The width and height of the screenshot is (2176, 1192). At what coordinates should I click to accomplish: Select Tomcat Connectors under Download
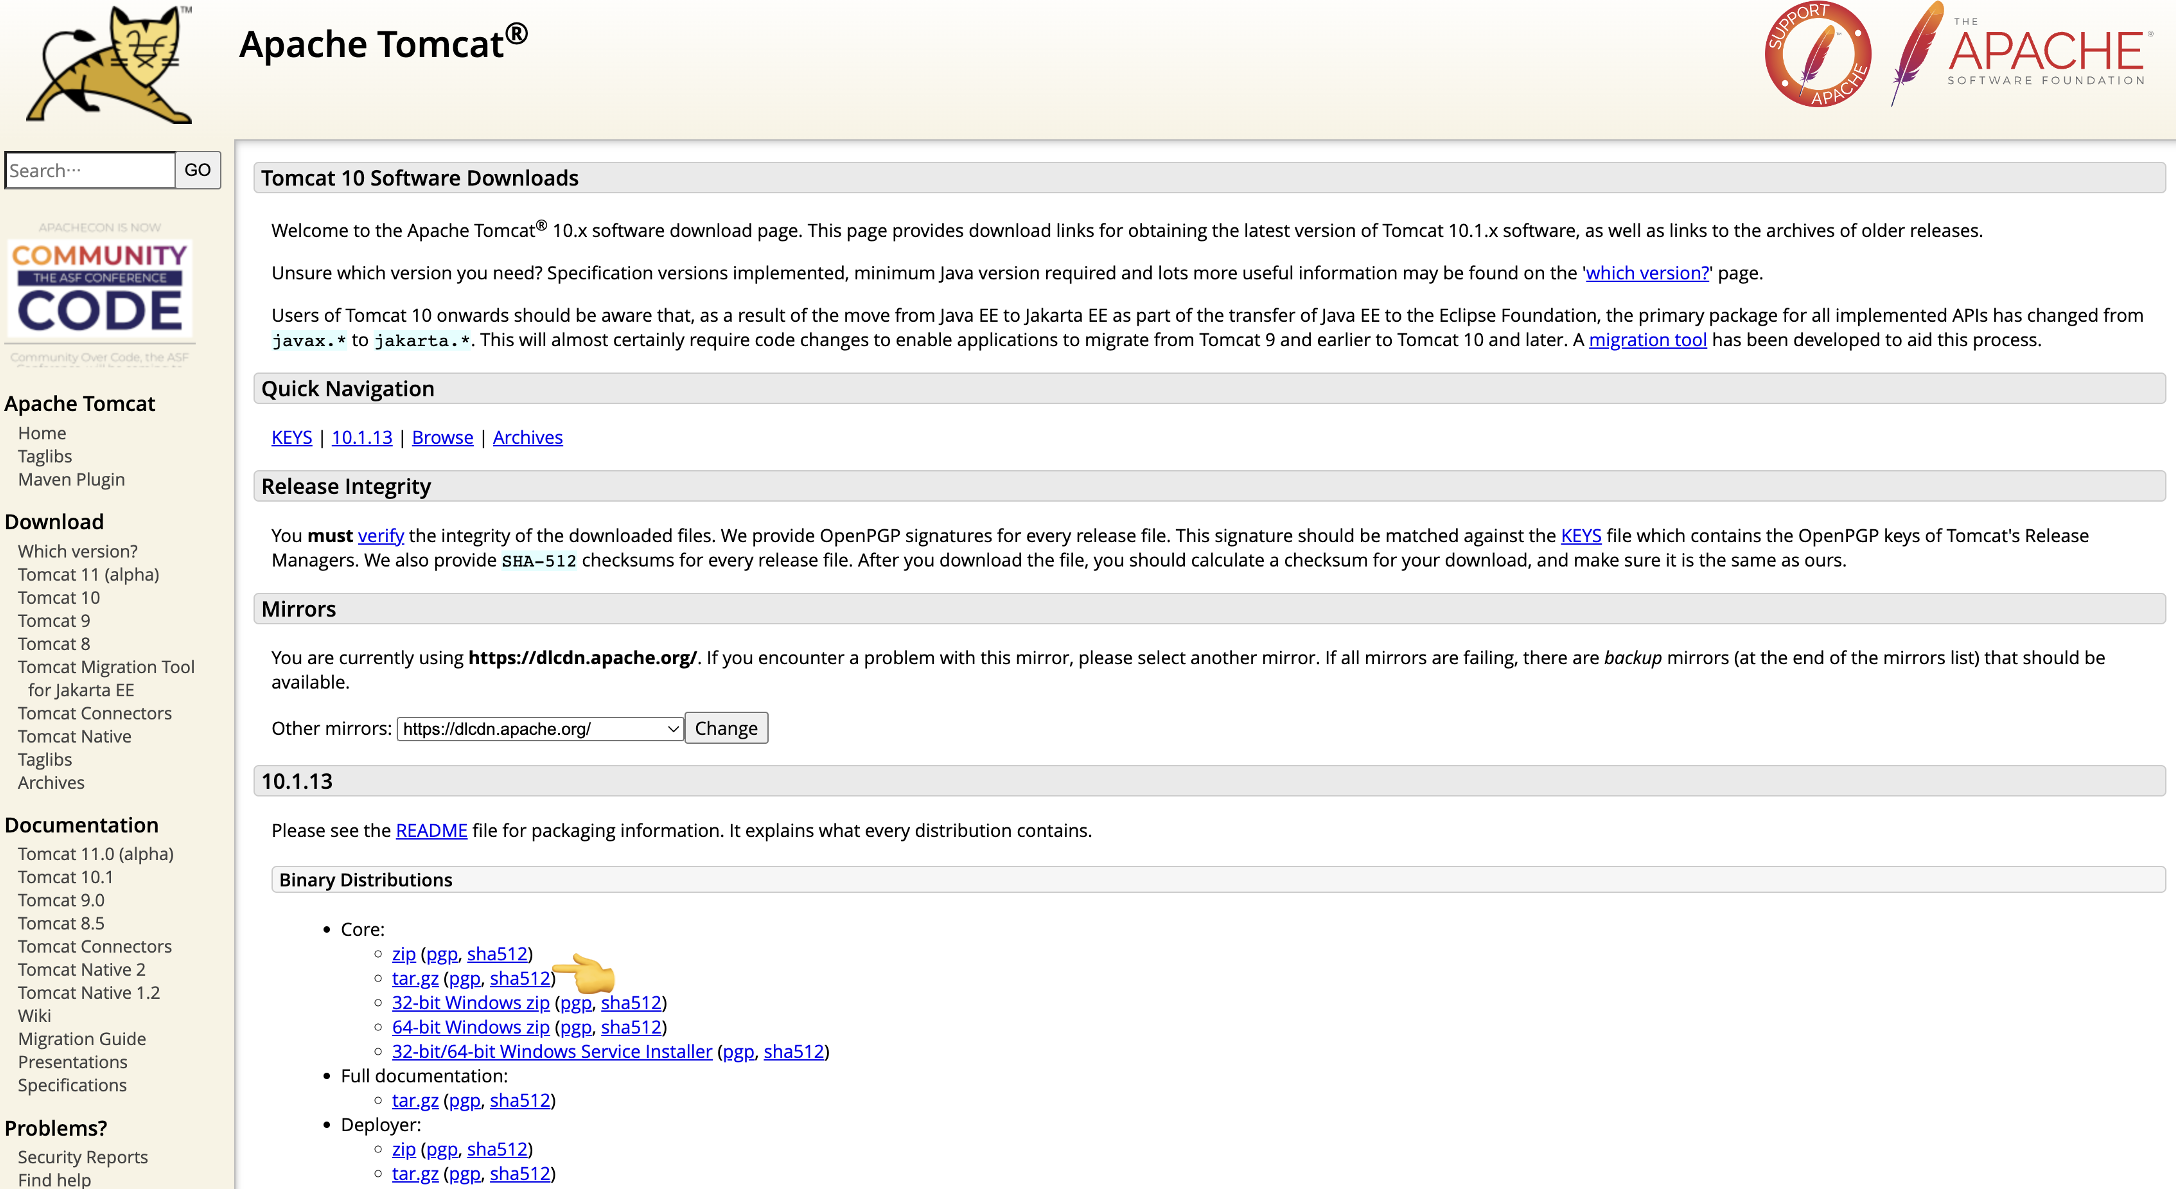point(95,713)
